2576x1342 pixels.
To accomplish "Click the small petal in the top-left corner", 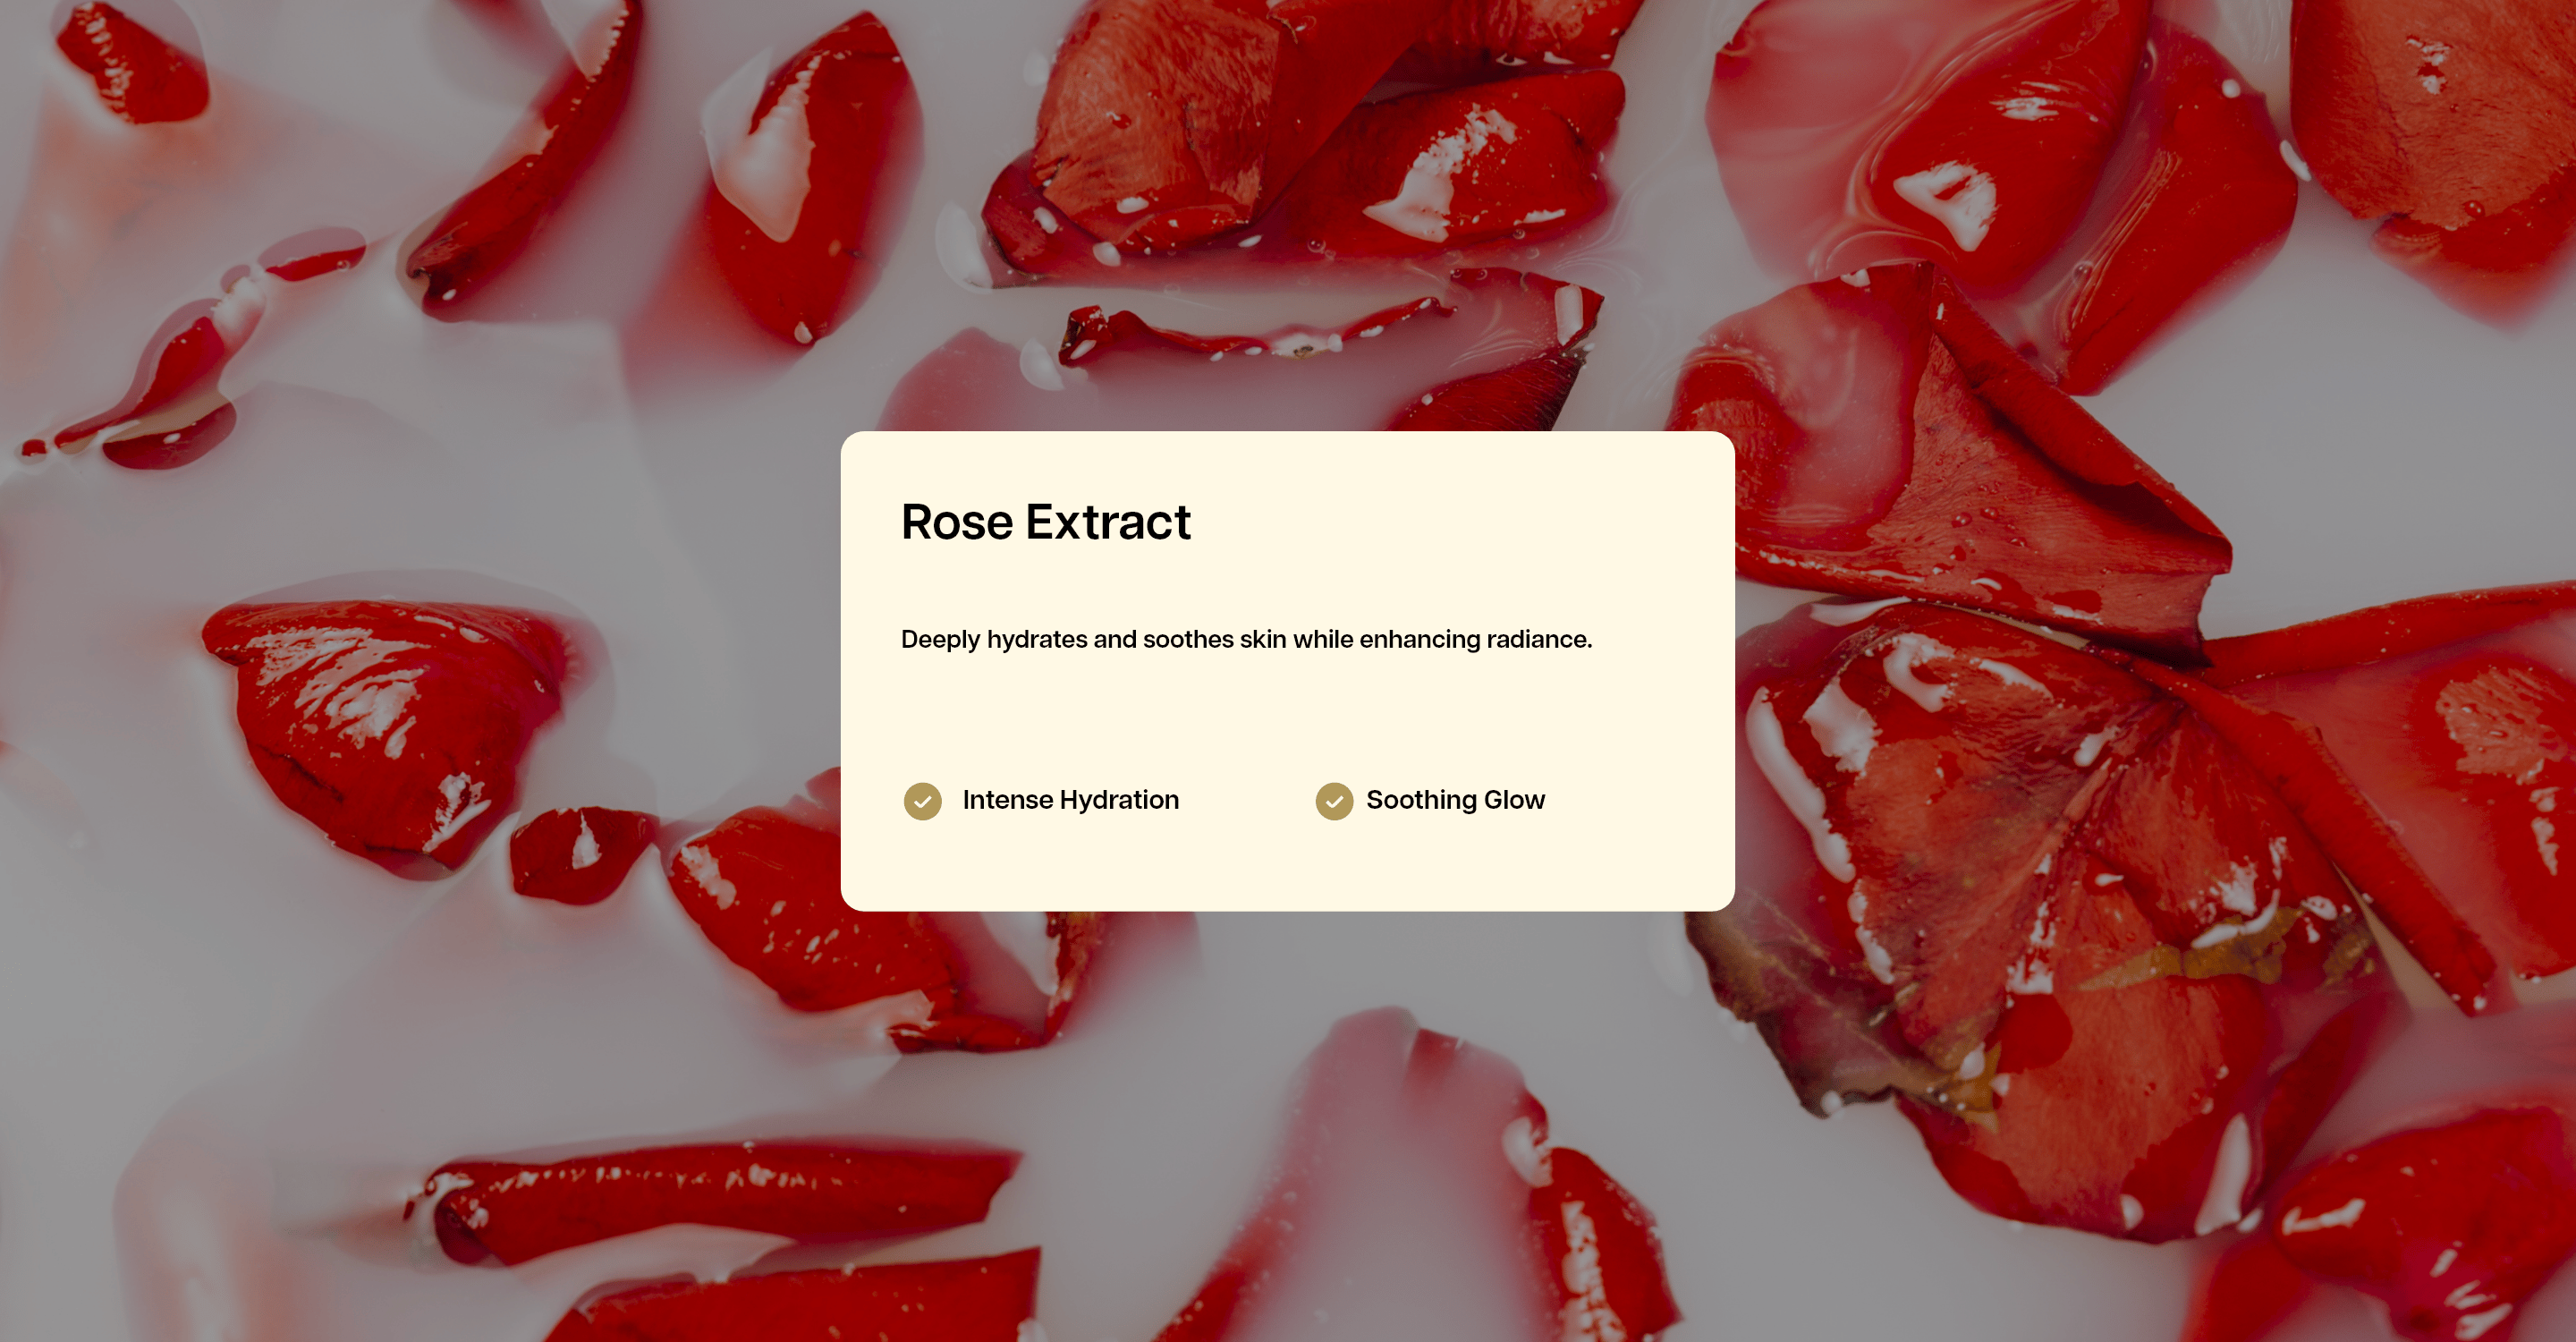I will click(x=130, y=62).
